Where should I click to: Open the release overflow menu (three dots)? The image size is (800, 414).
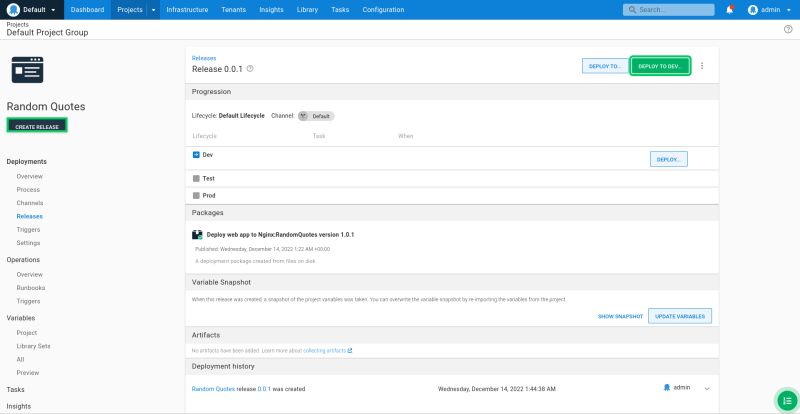coord(702,66)
